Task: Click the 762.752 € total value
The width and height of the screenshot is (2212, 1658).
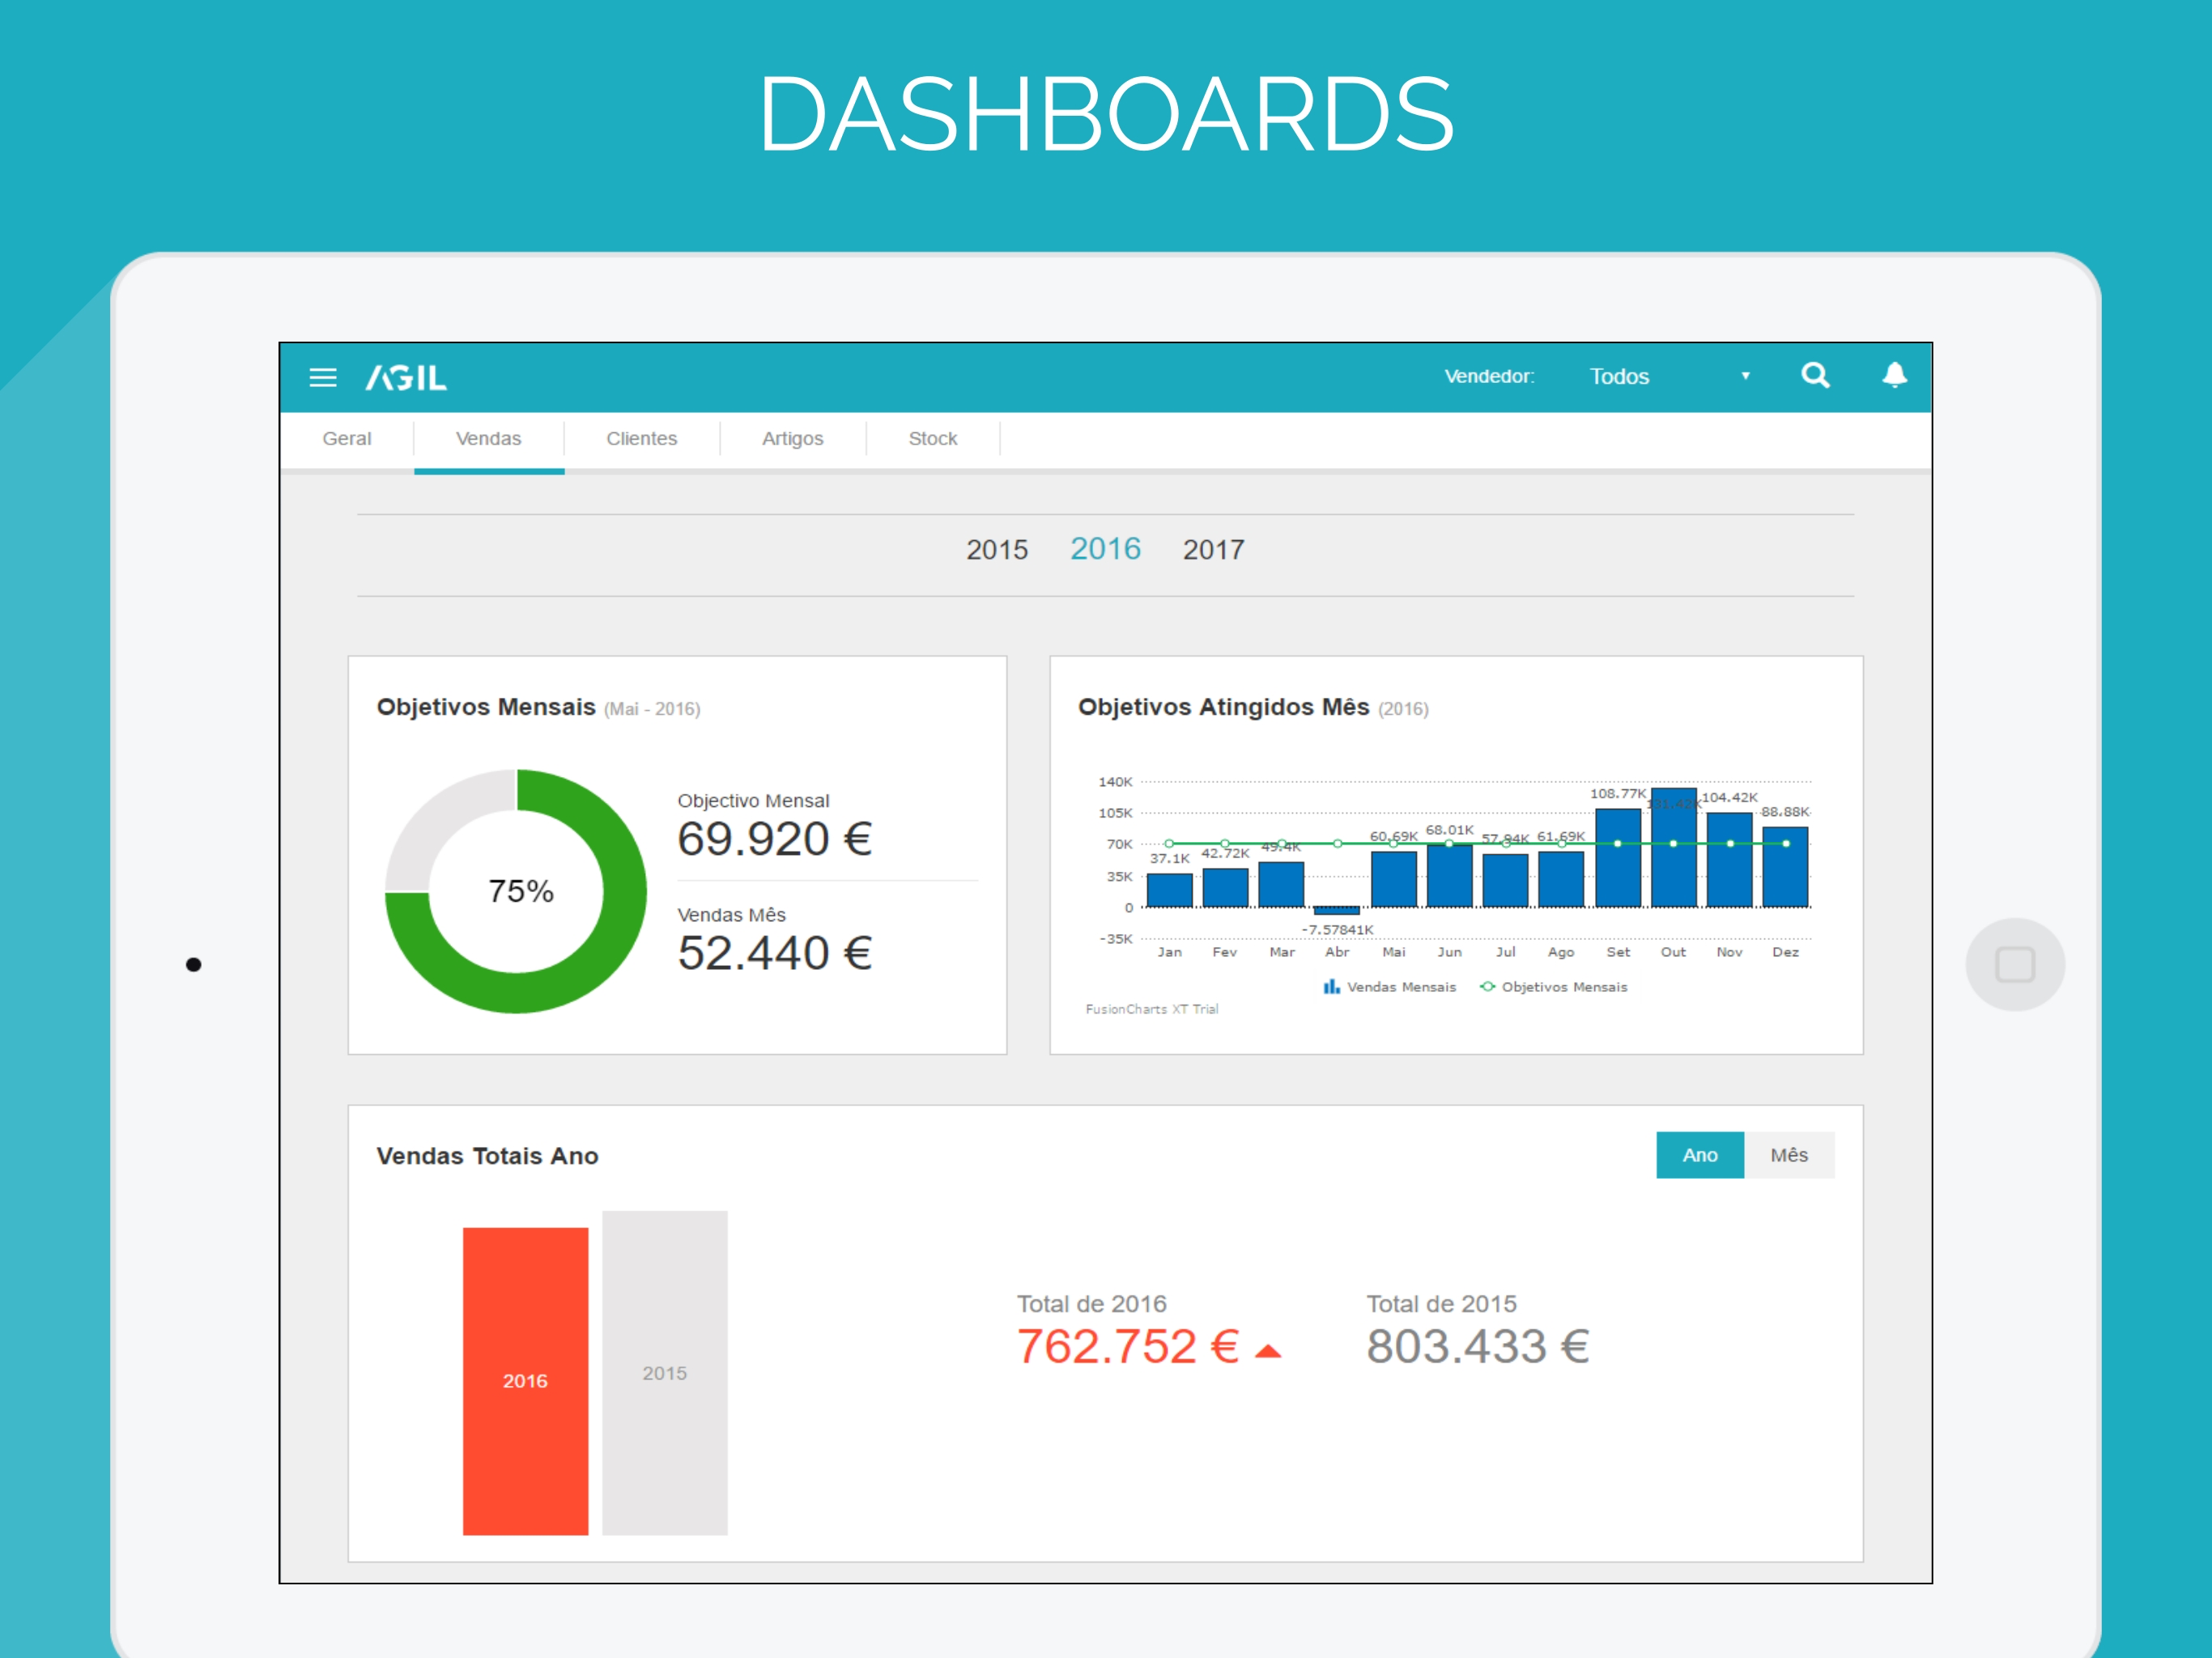Action: 1129,1346
